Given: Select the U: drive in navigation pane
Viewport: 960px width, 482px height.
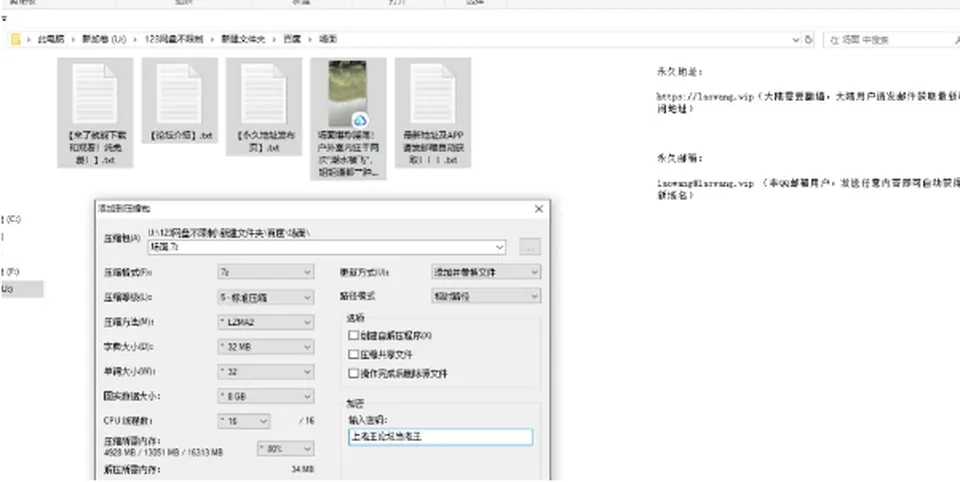Looking at the screenshot, I should click(x=22, y=289).
